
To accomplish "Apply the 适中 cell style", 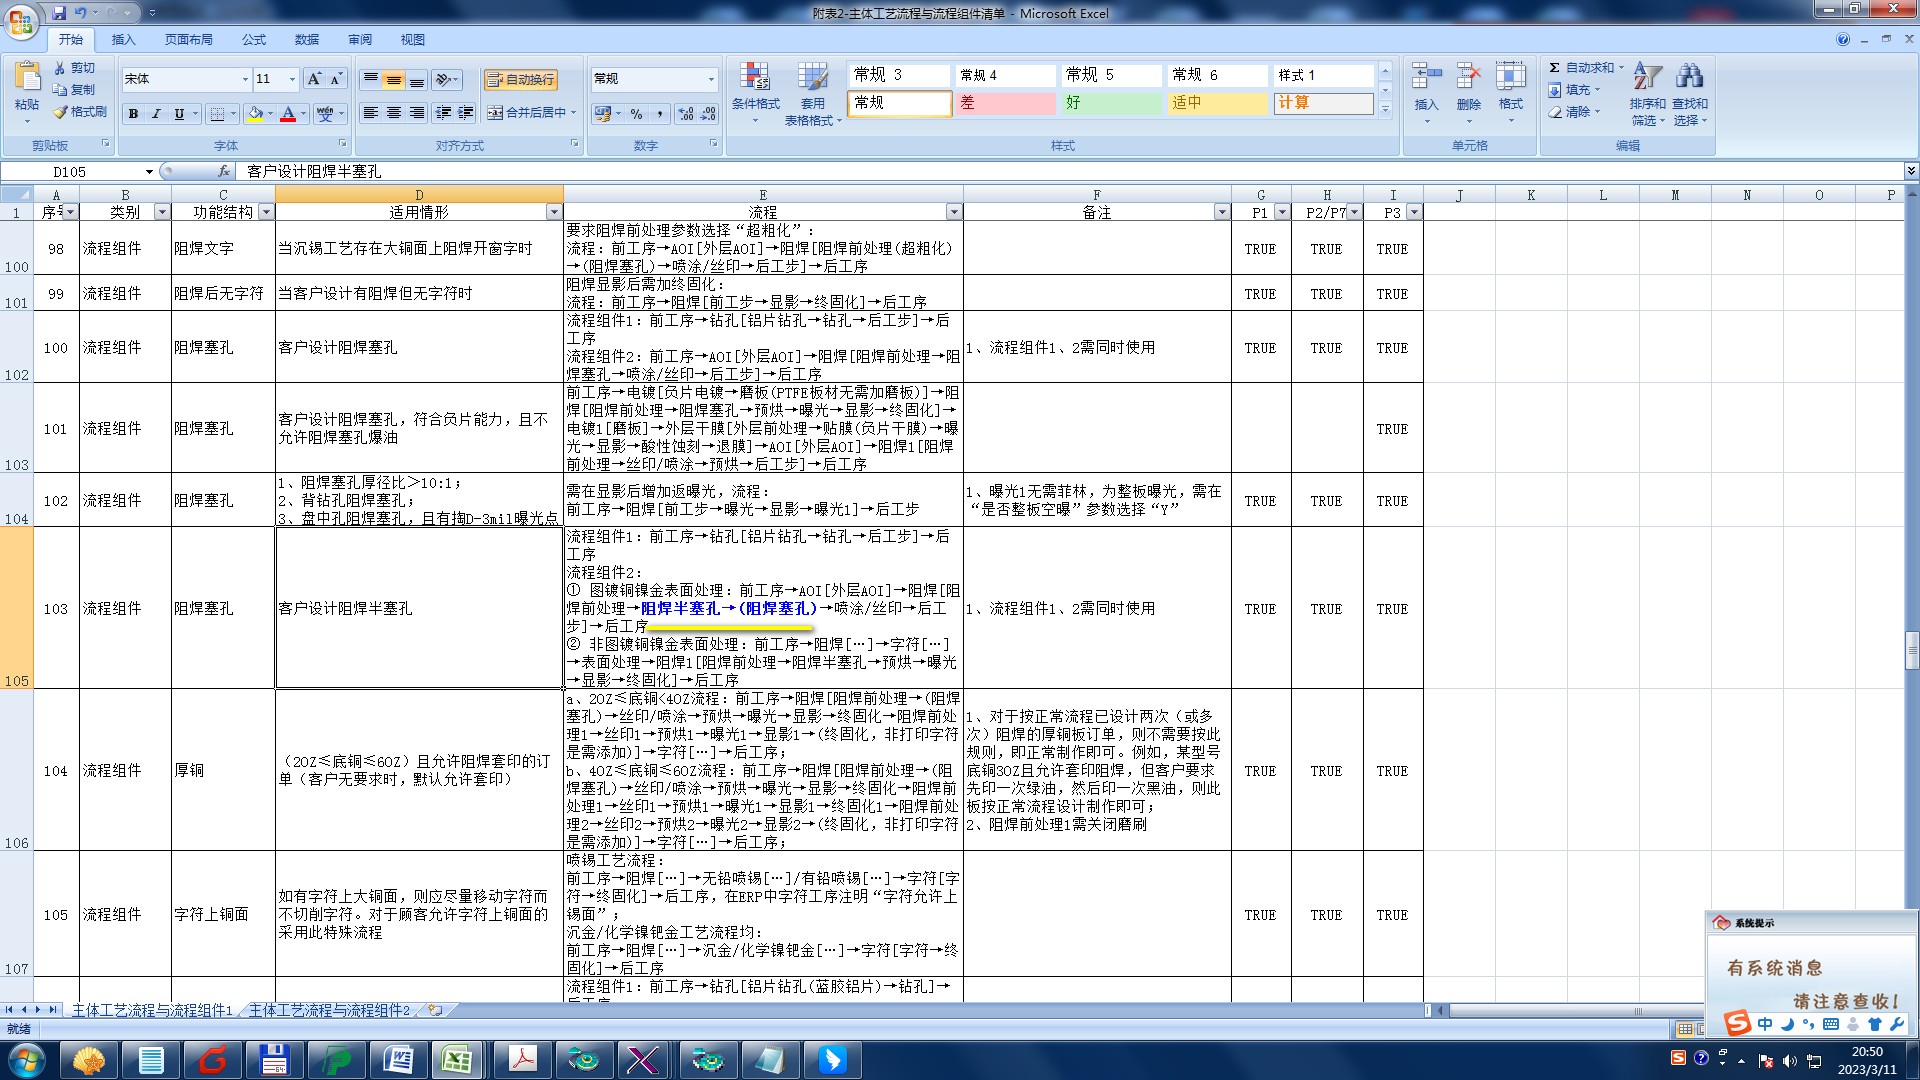I will [1216, 103].
